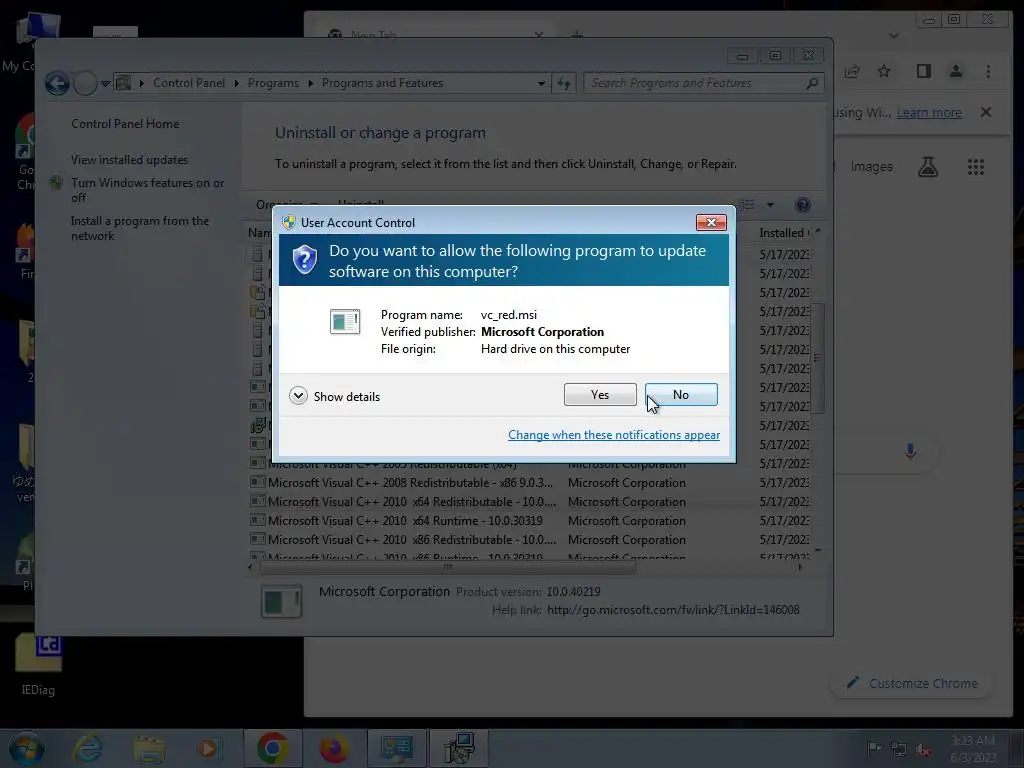Open Images link on Chrome new tab

(871, 167)
